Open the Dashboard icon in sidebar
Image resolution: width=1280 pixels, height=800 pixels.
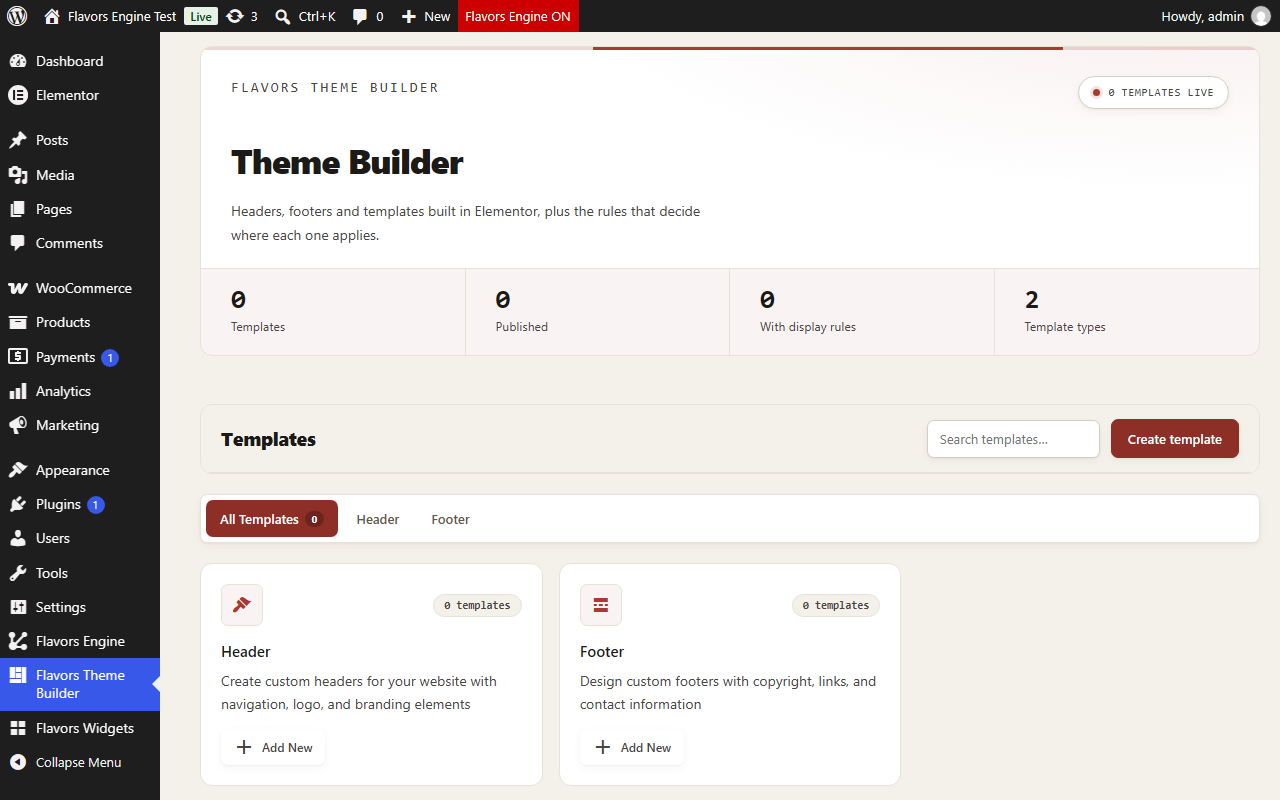click(17, 61)
